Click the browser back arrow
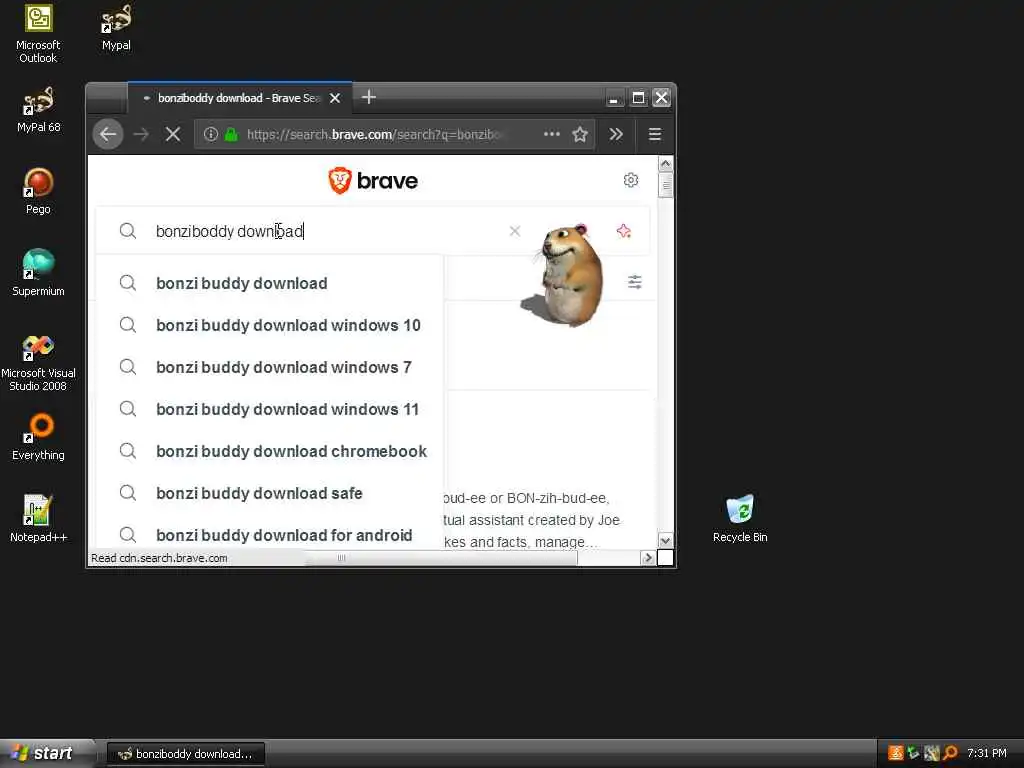The image size is (1024, 768). (108, 135)
